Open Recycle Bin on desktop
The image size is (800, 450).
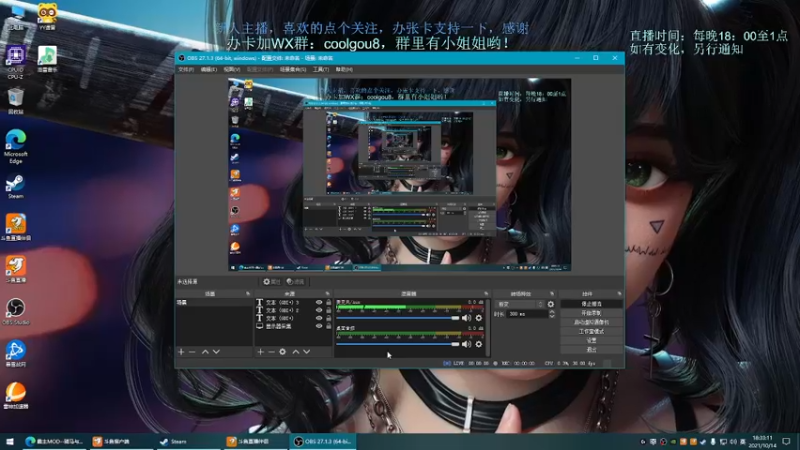[15, 101]
